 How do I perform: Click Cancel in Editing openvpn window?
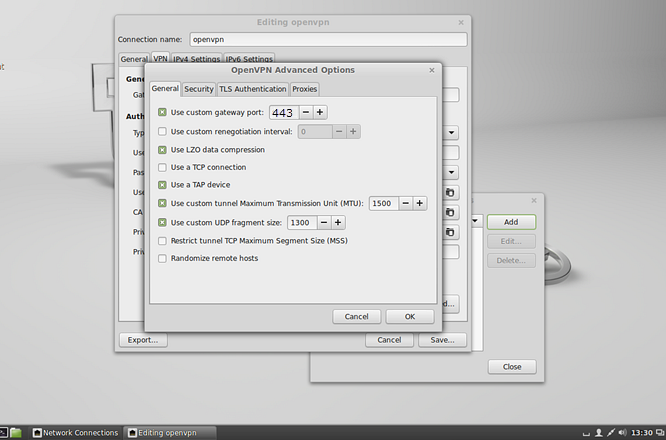tap(389, 340)
